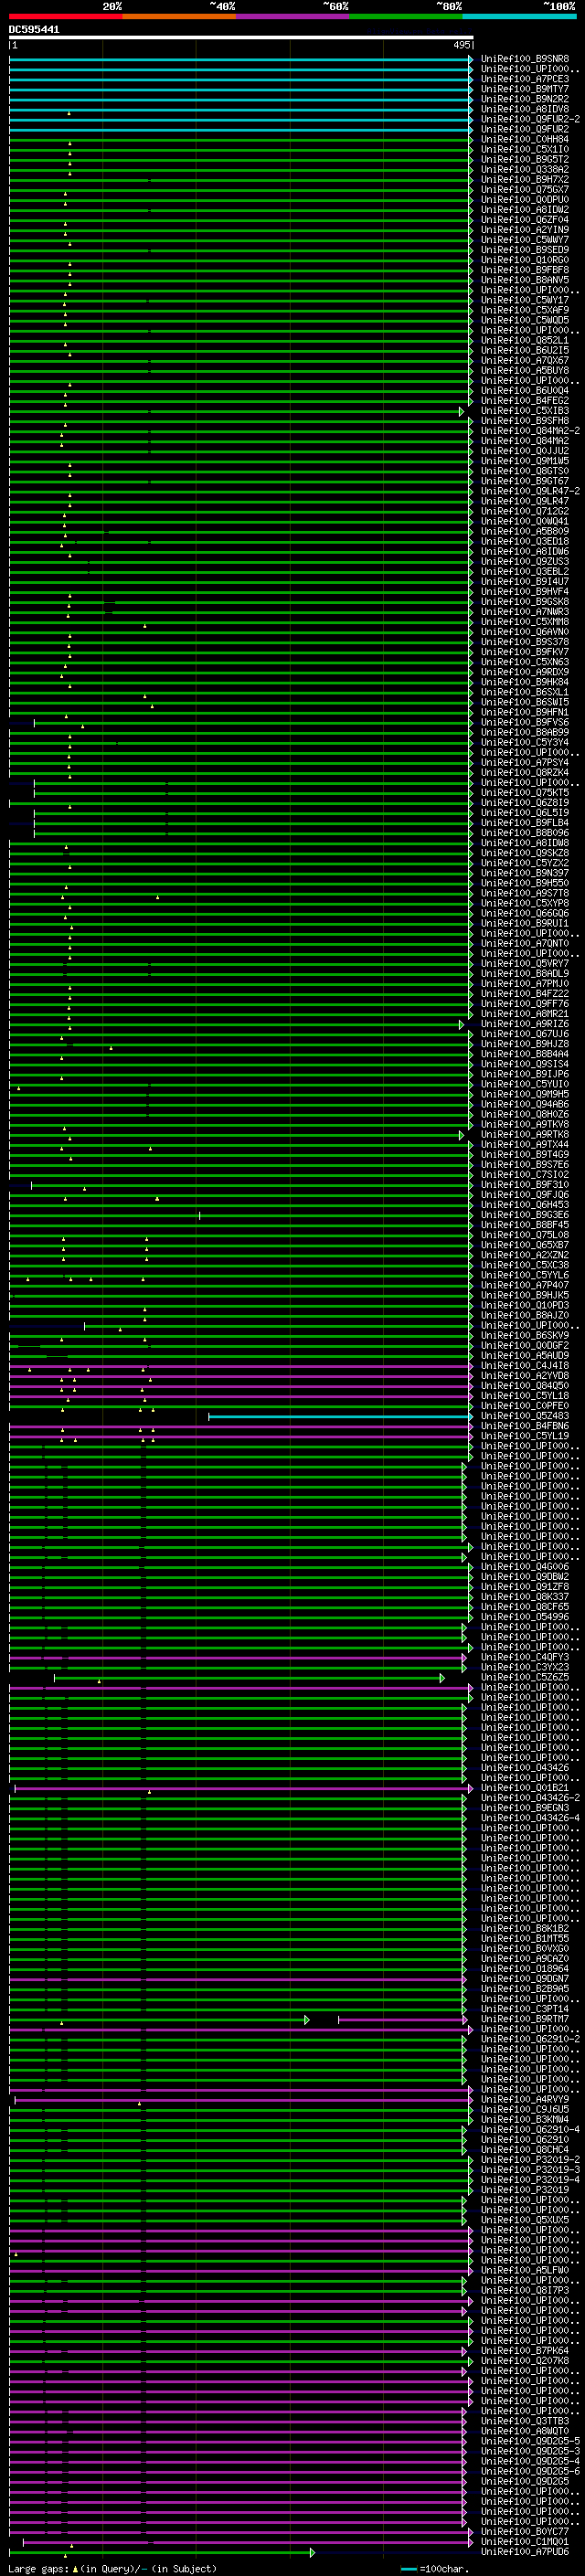Select UniRef100_Q852L1 label

[x=525, y=340]
